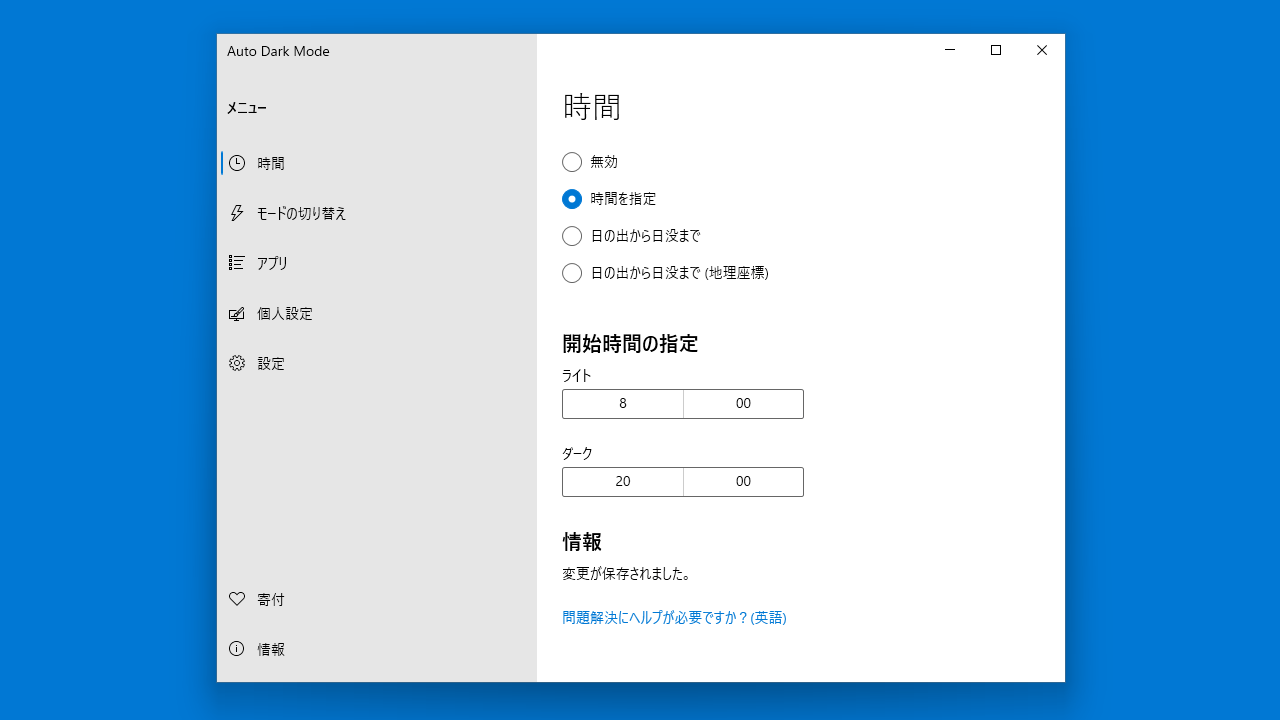Click the heart icon beside 寄付

point(237,599)
